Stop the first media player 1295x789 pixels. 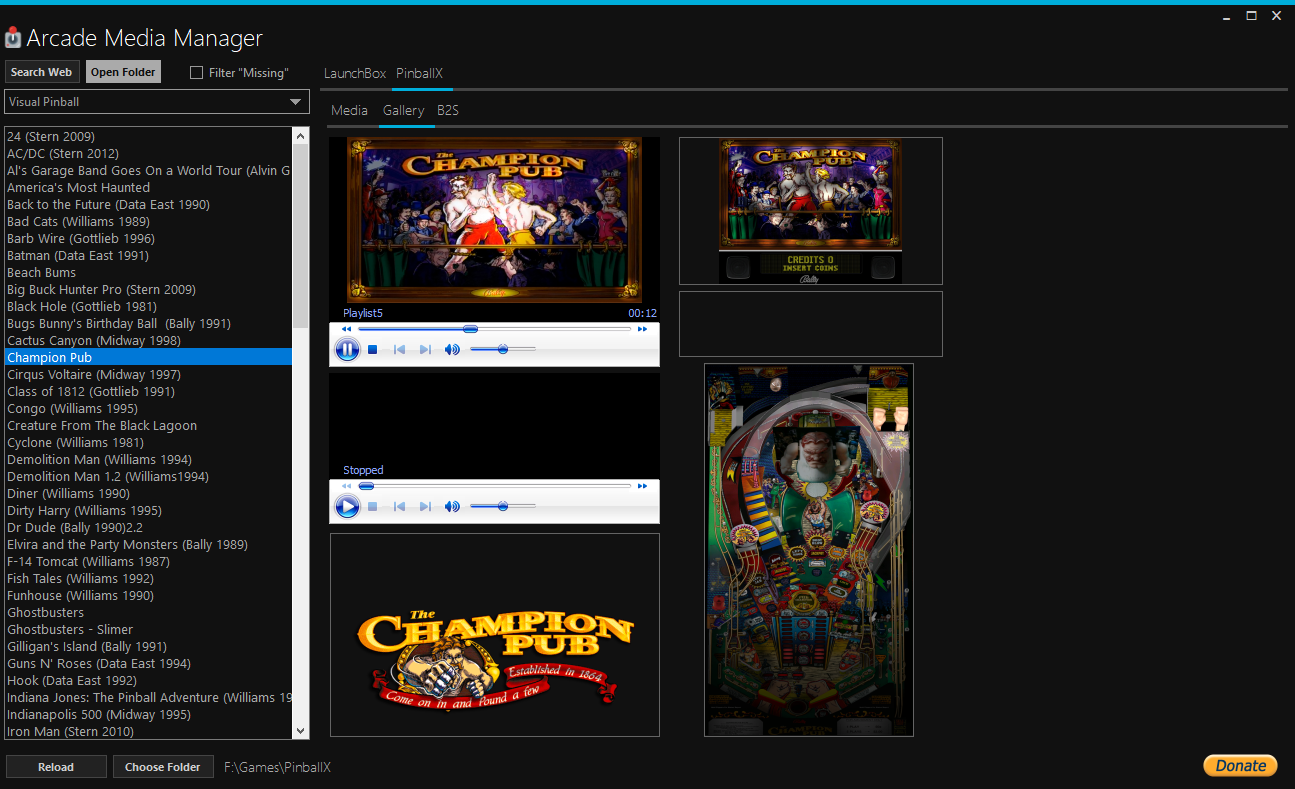[x=373, y=349]
